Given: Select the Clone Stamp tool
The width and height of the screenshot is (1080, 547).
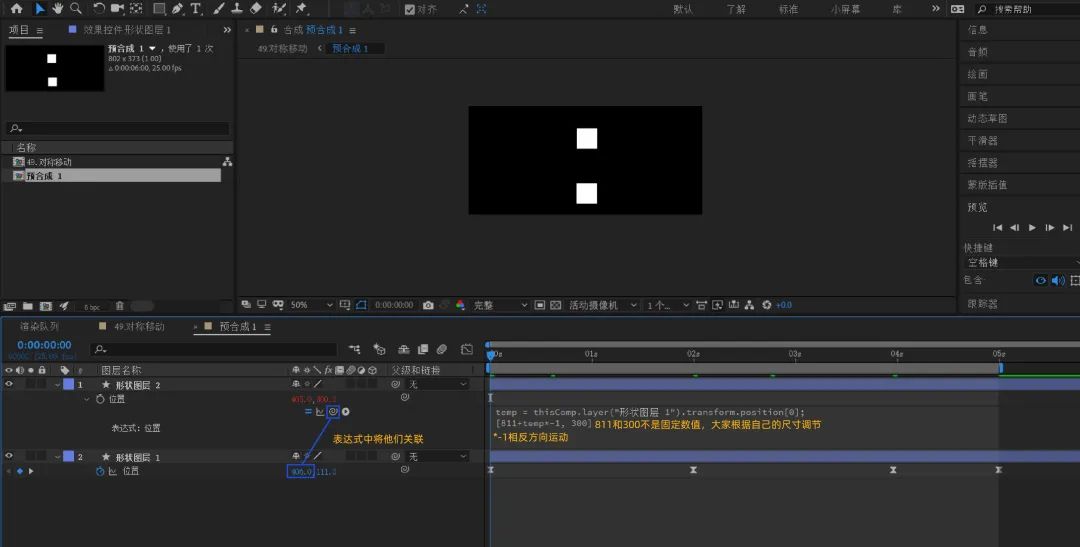Looking at the screenshot, I should pyautogui.click(x=237, y=9).
